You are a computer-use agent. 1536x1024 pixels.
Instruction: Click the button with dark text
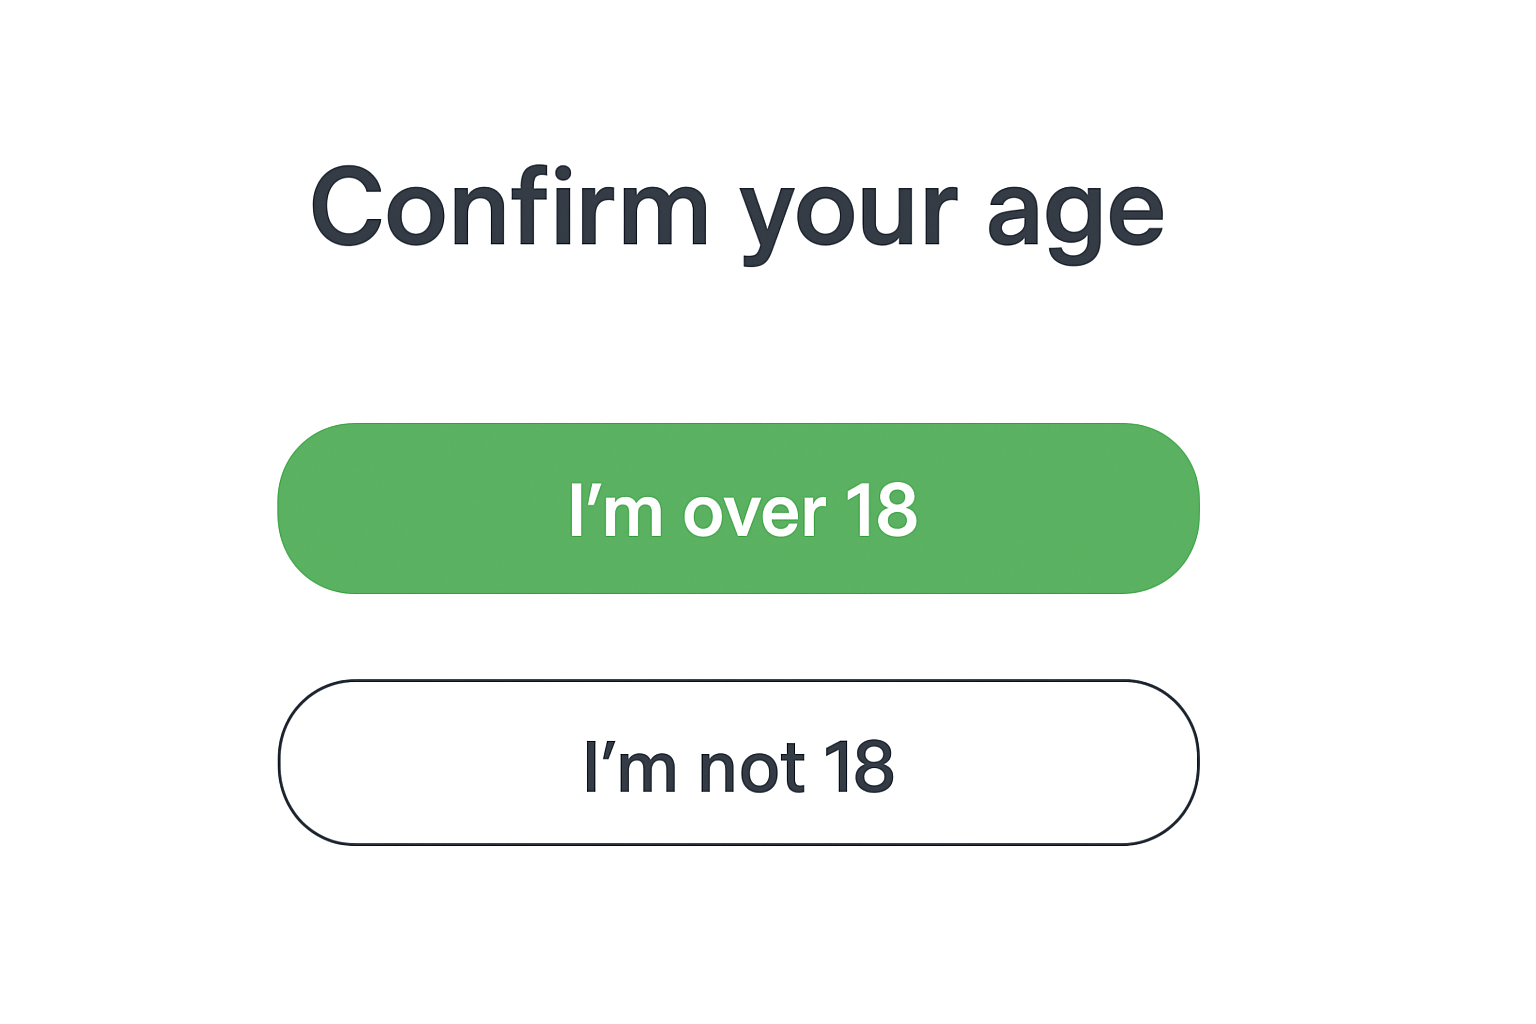pyautogui.click(x=738, y=763)
